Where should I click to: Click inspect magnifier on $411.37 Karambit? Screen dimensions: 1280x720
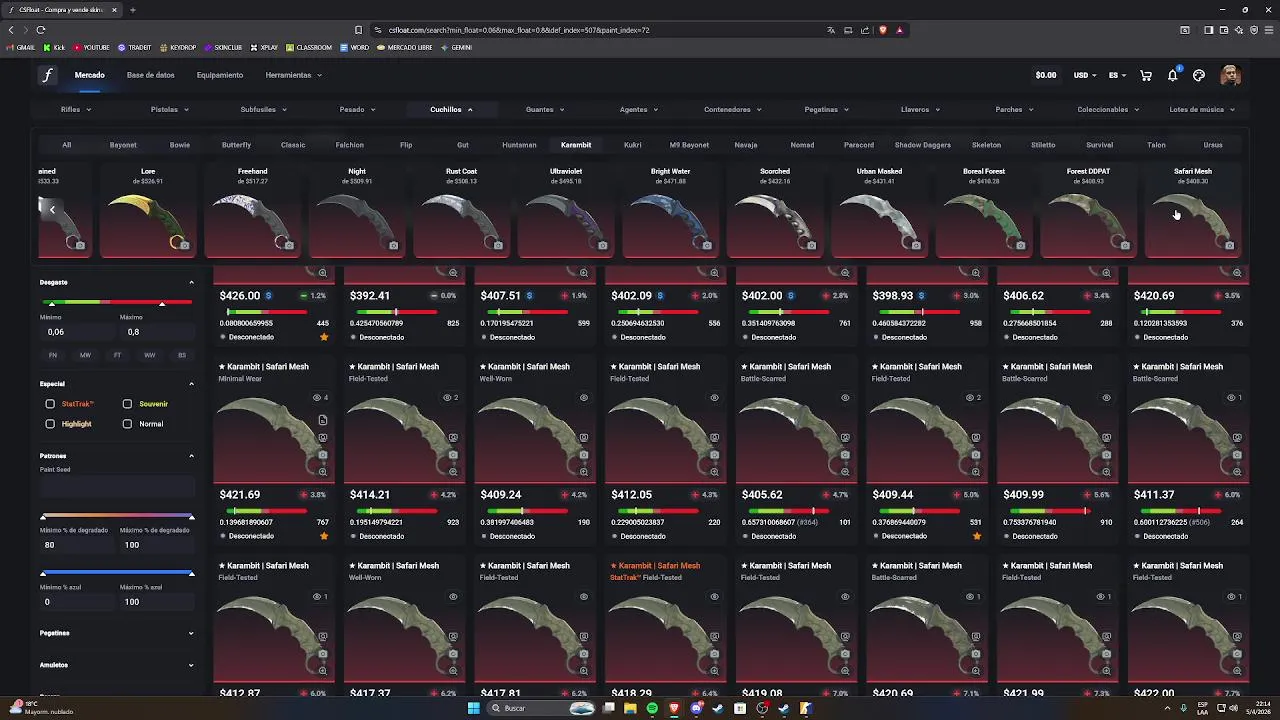pyautogui.click(x=1237, y=471)
